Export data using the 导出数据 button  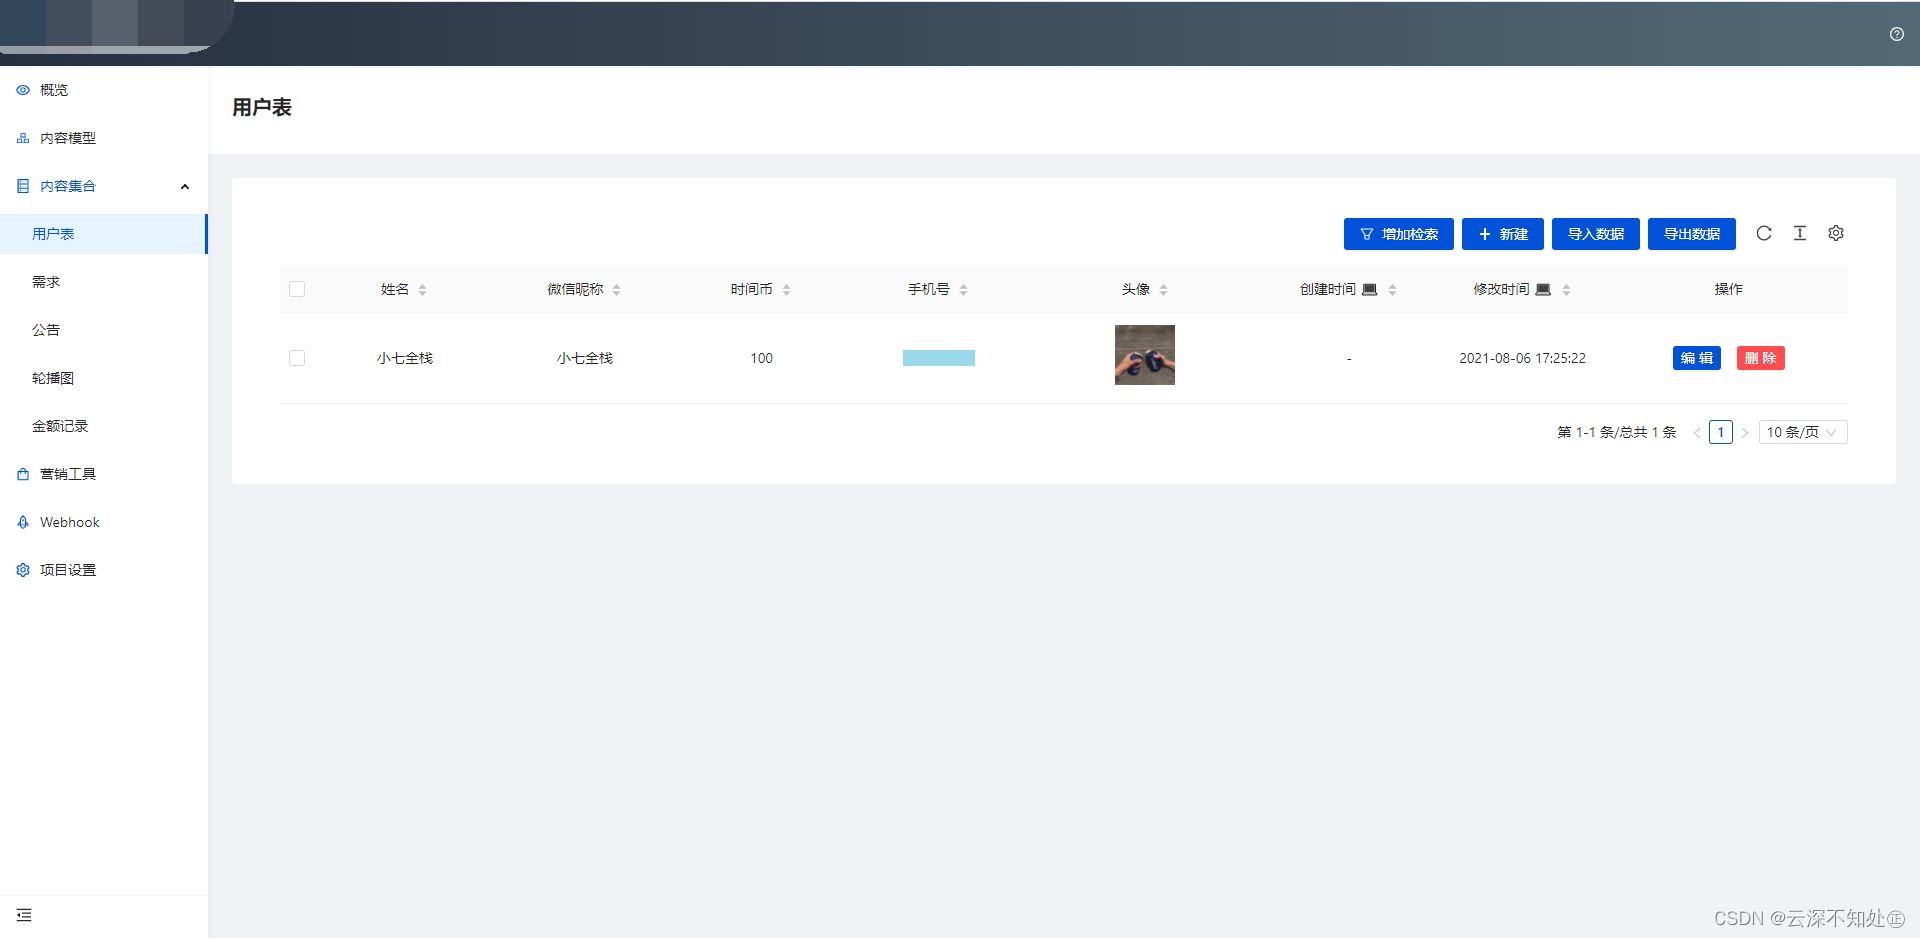click(x=1691, y=233)
